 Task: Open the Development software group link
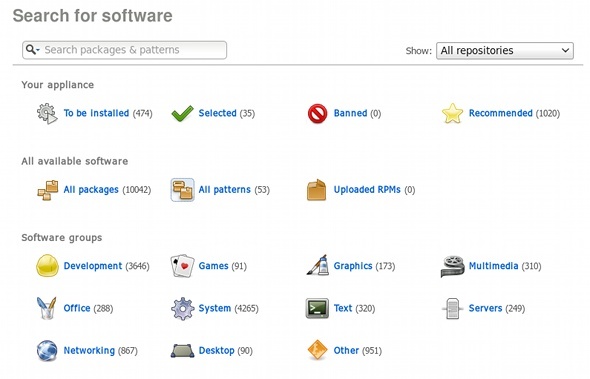[93, 266]
